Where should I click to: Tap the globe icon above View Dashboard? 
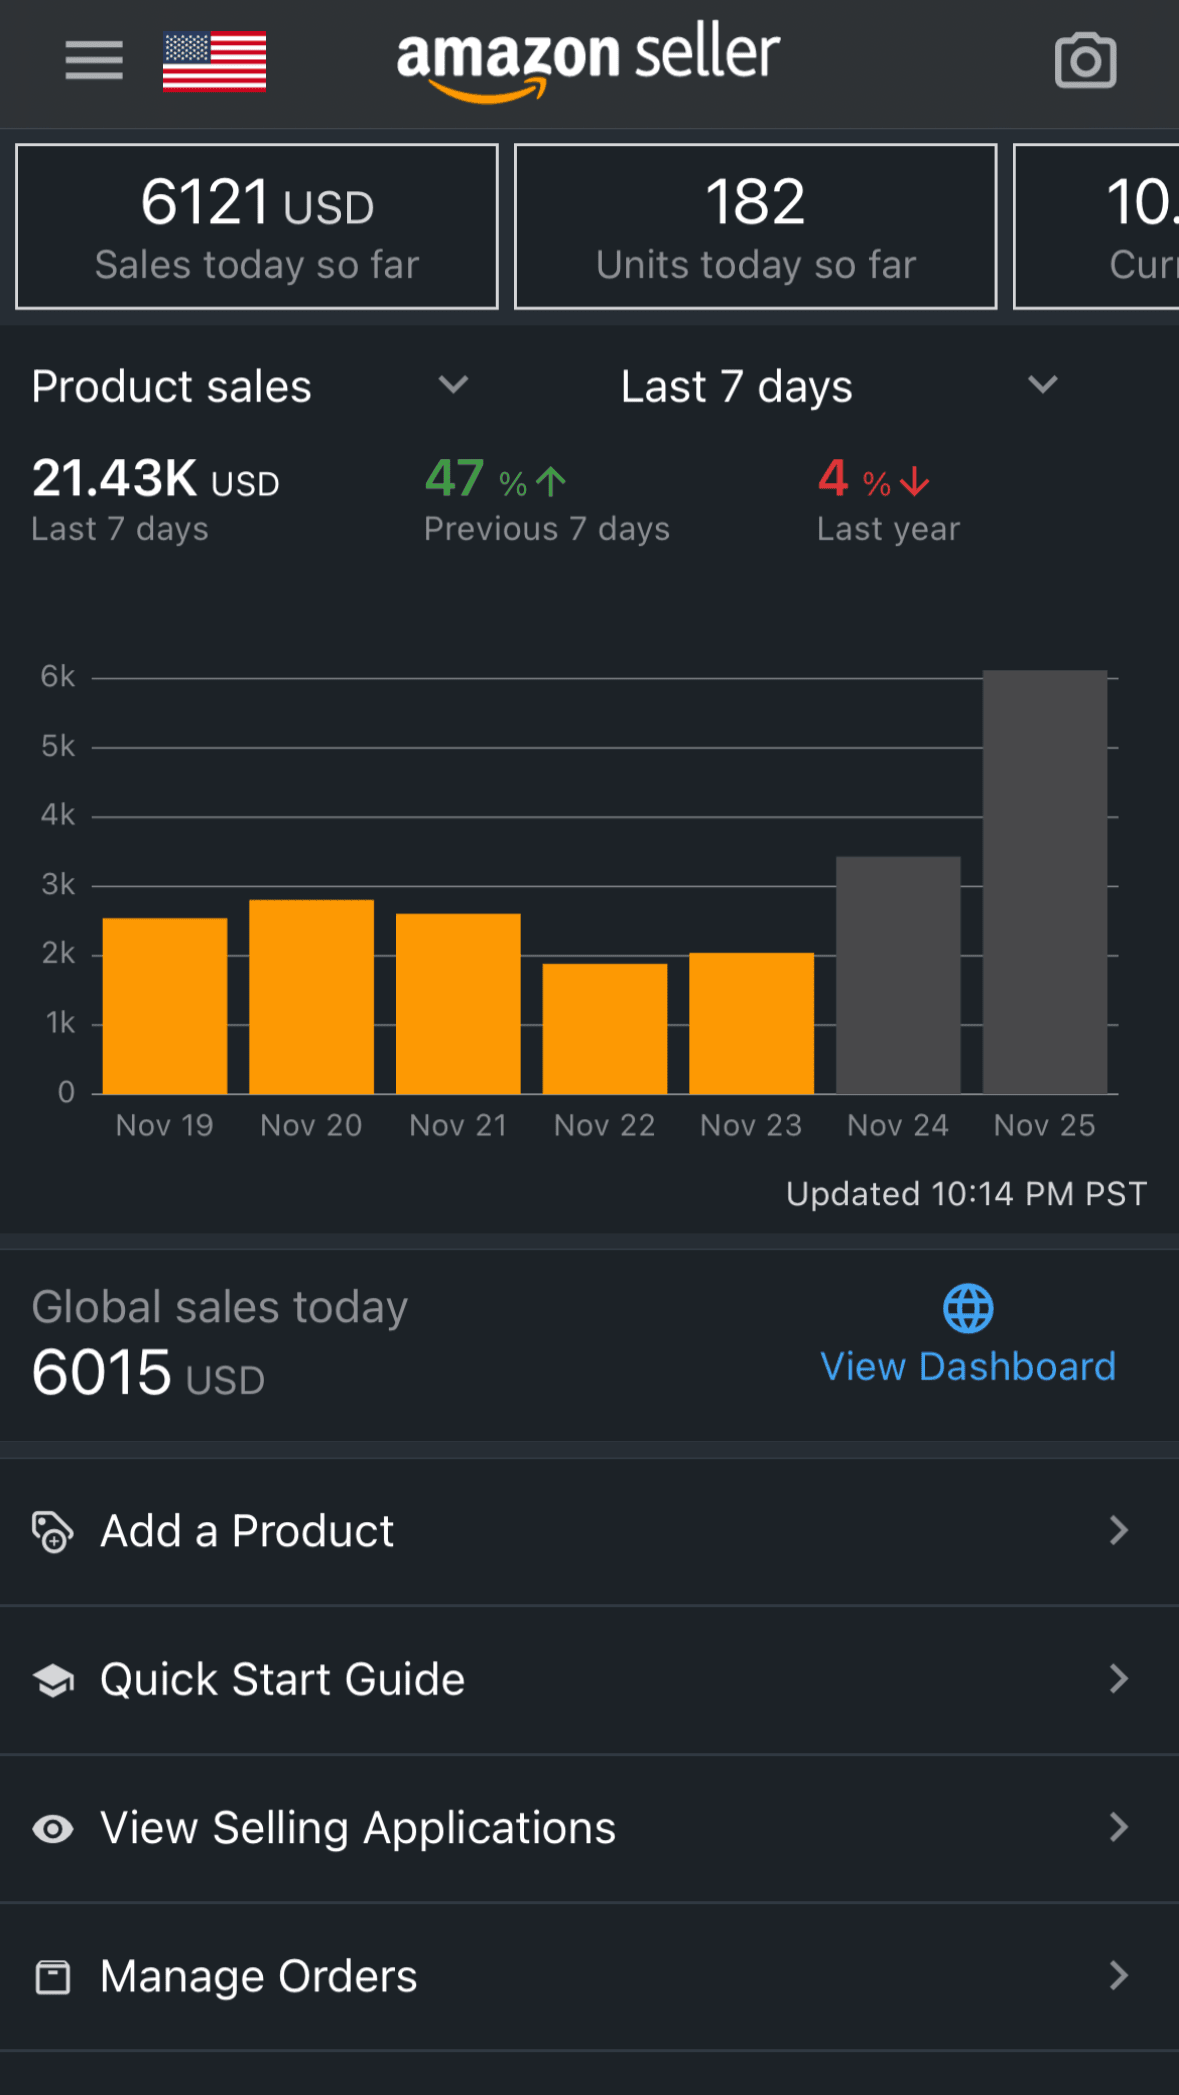coord(968,1309)
